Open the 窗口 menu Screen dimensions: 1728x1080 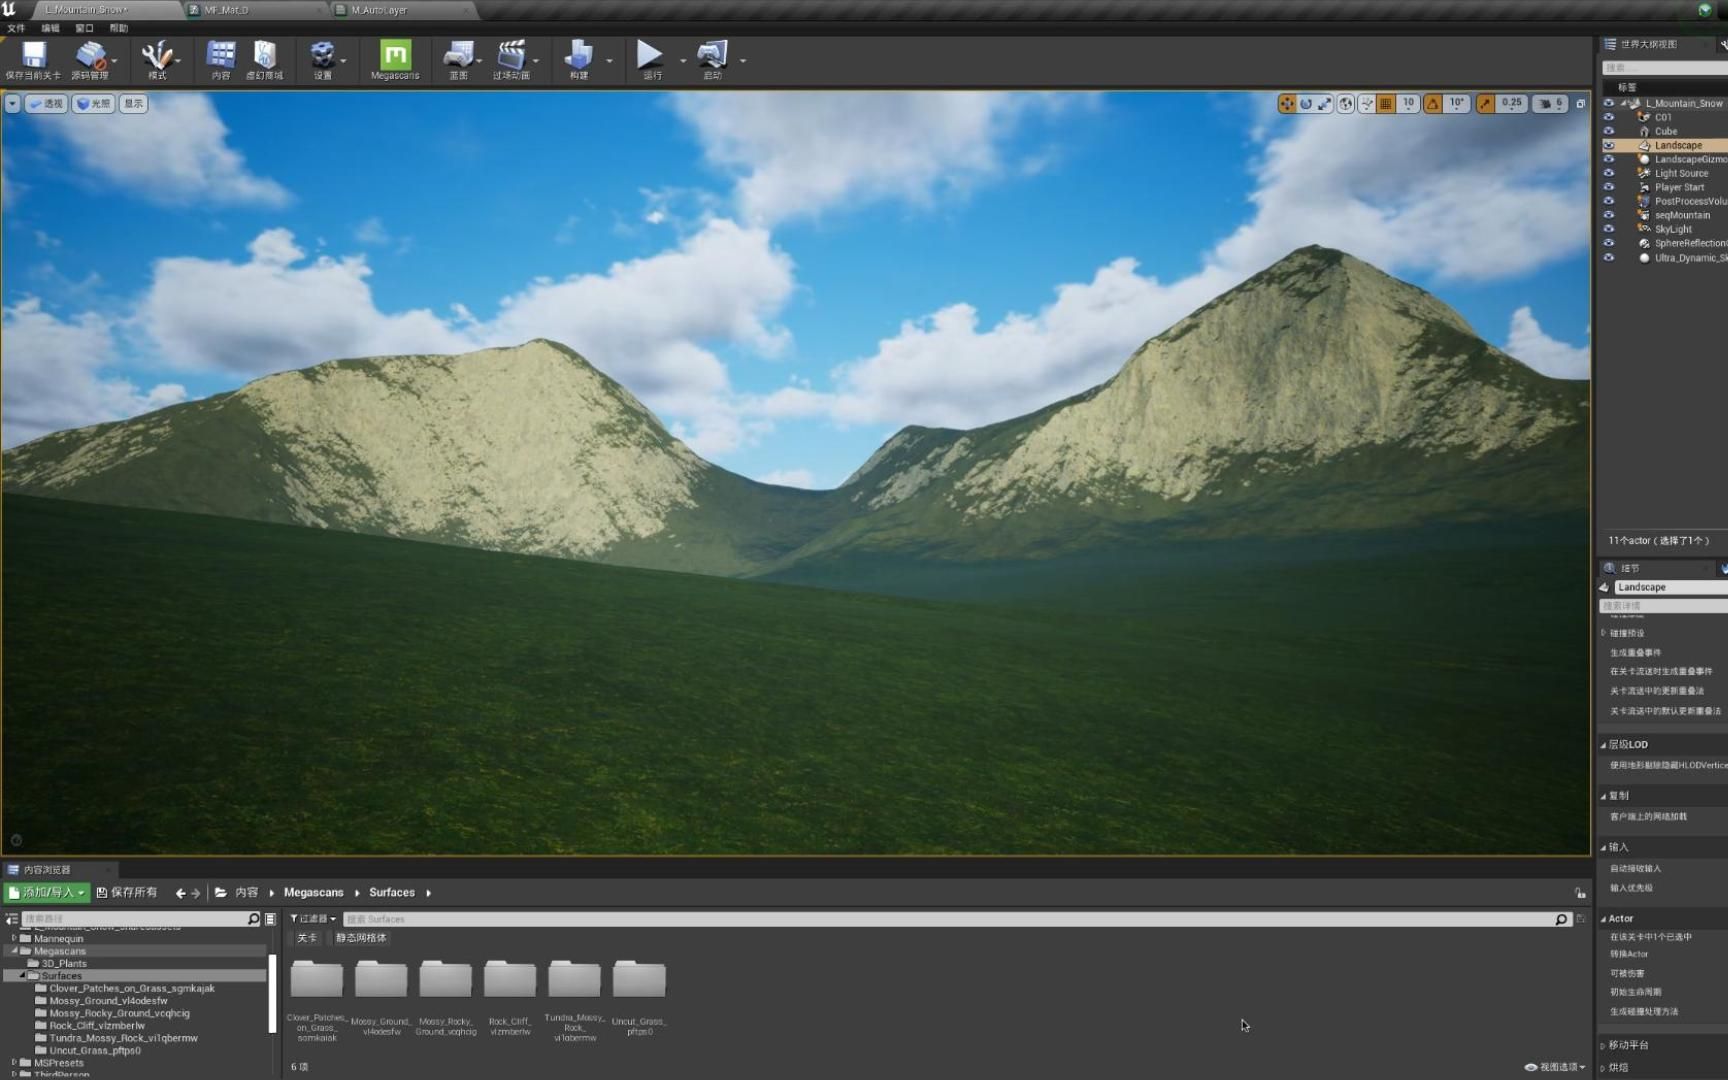[83, 28]
